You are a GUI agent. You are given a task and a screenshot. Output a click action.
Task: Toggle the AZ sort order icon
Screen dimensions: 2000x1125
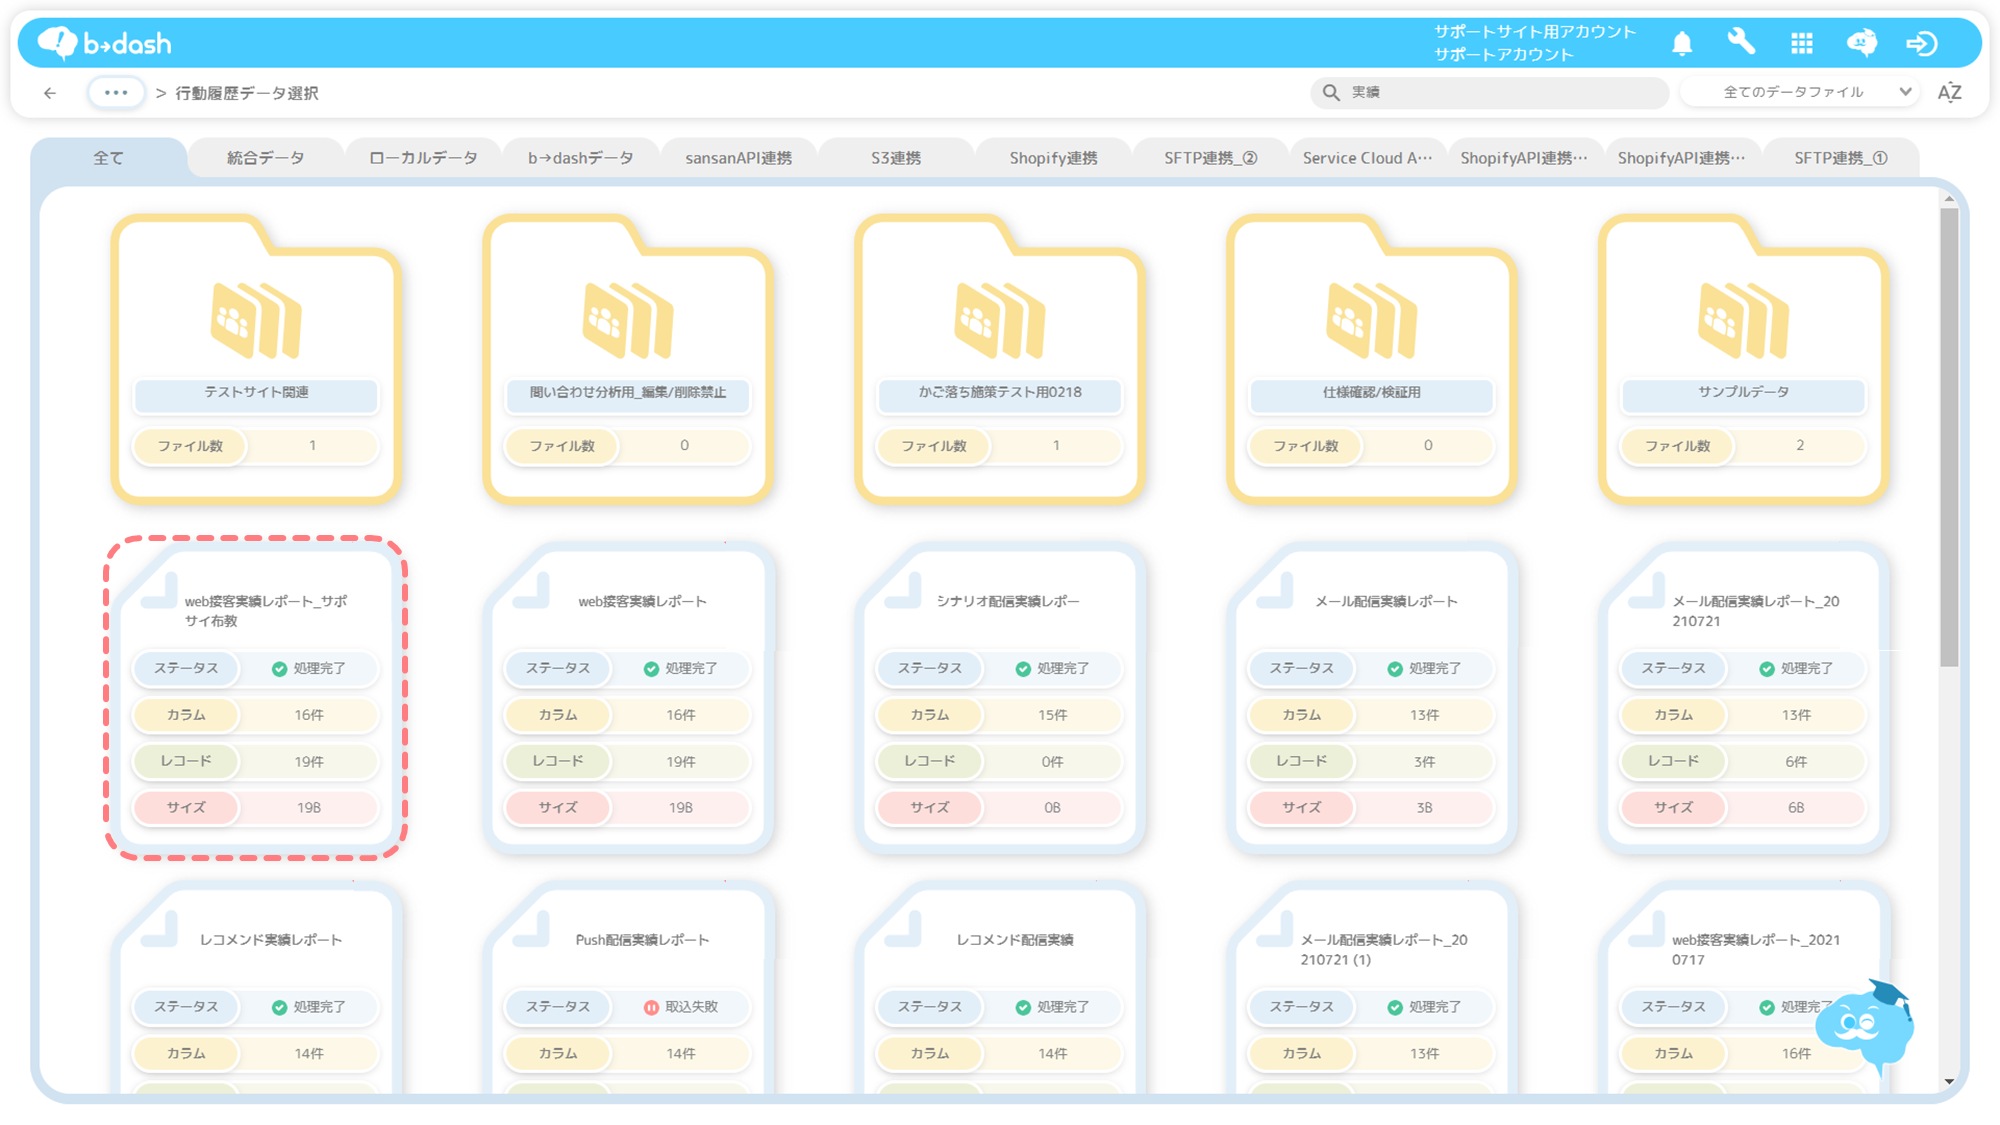[x=1949, y=92]
